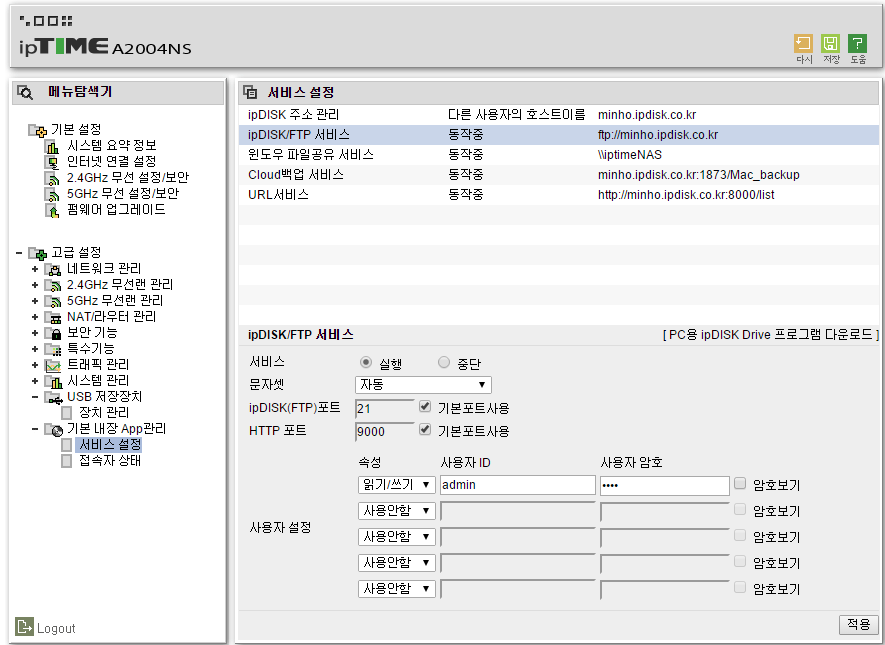The width and height of the screenshot is (885, 645).
Task: Click the Logout icon
Action: tap(24, 626)
